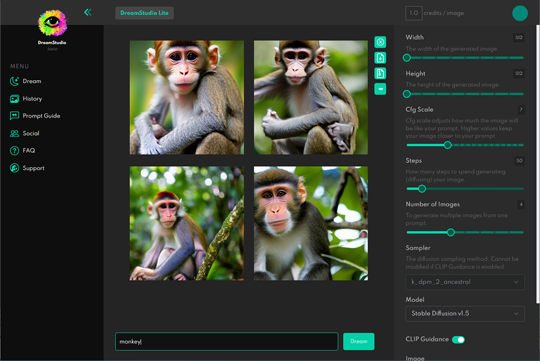This screenshot has width=540, height=361.
Task: Click the FAQ question mark icon
Action: click(x=14, y=151)
